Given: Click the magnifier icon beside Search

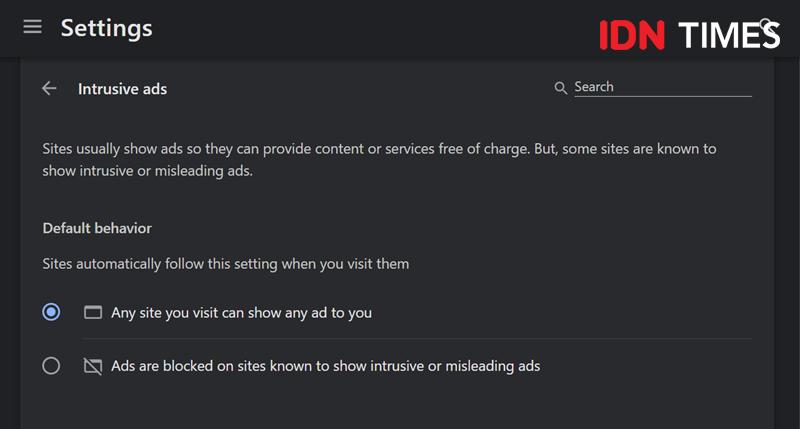Looking at the screenshot, I should click(560, 88).
